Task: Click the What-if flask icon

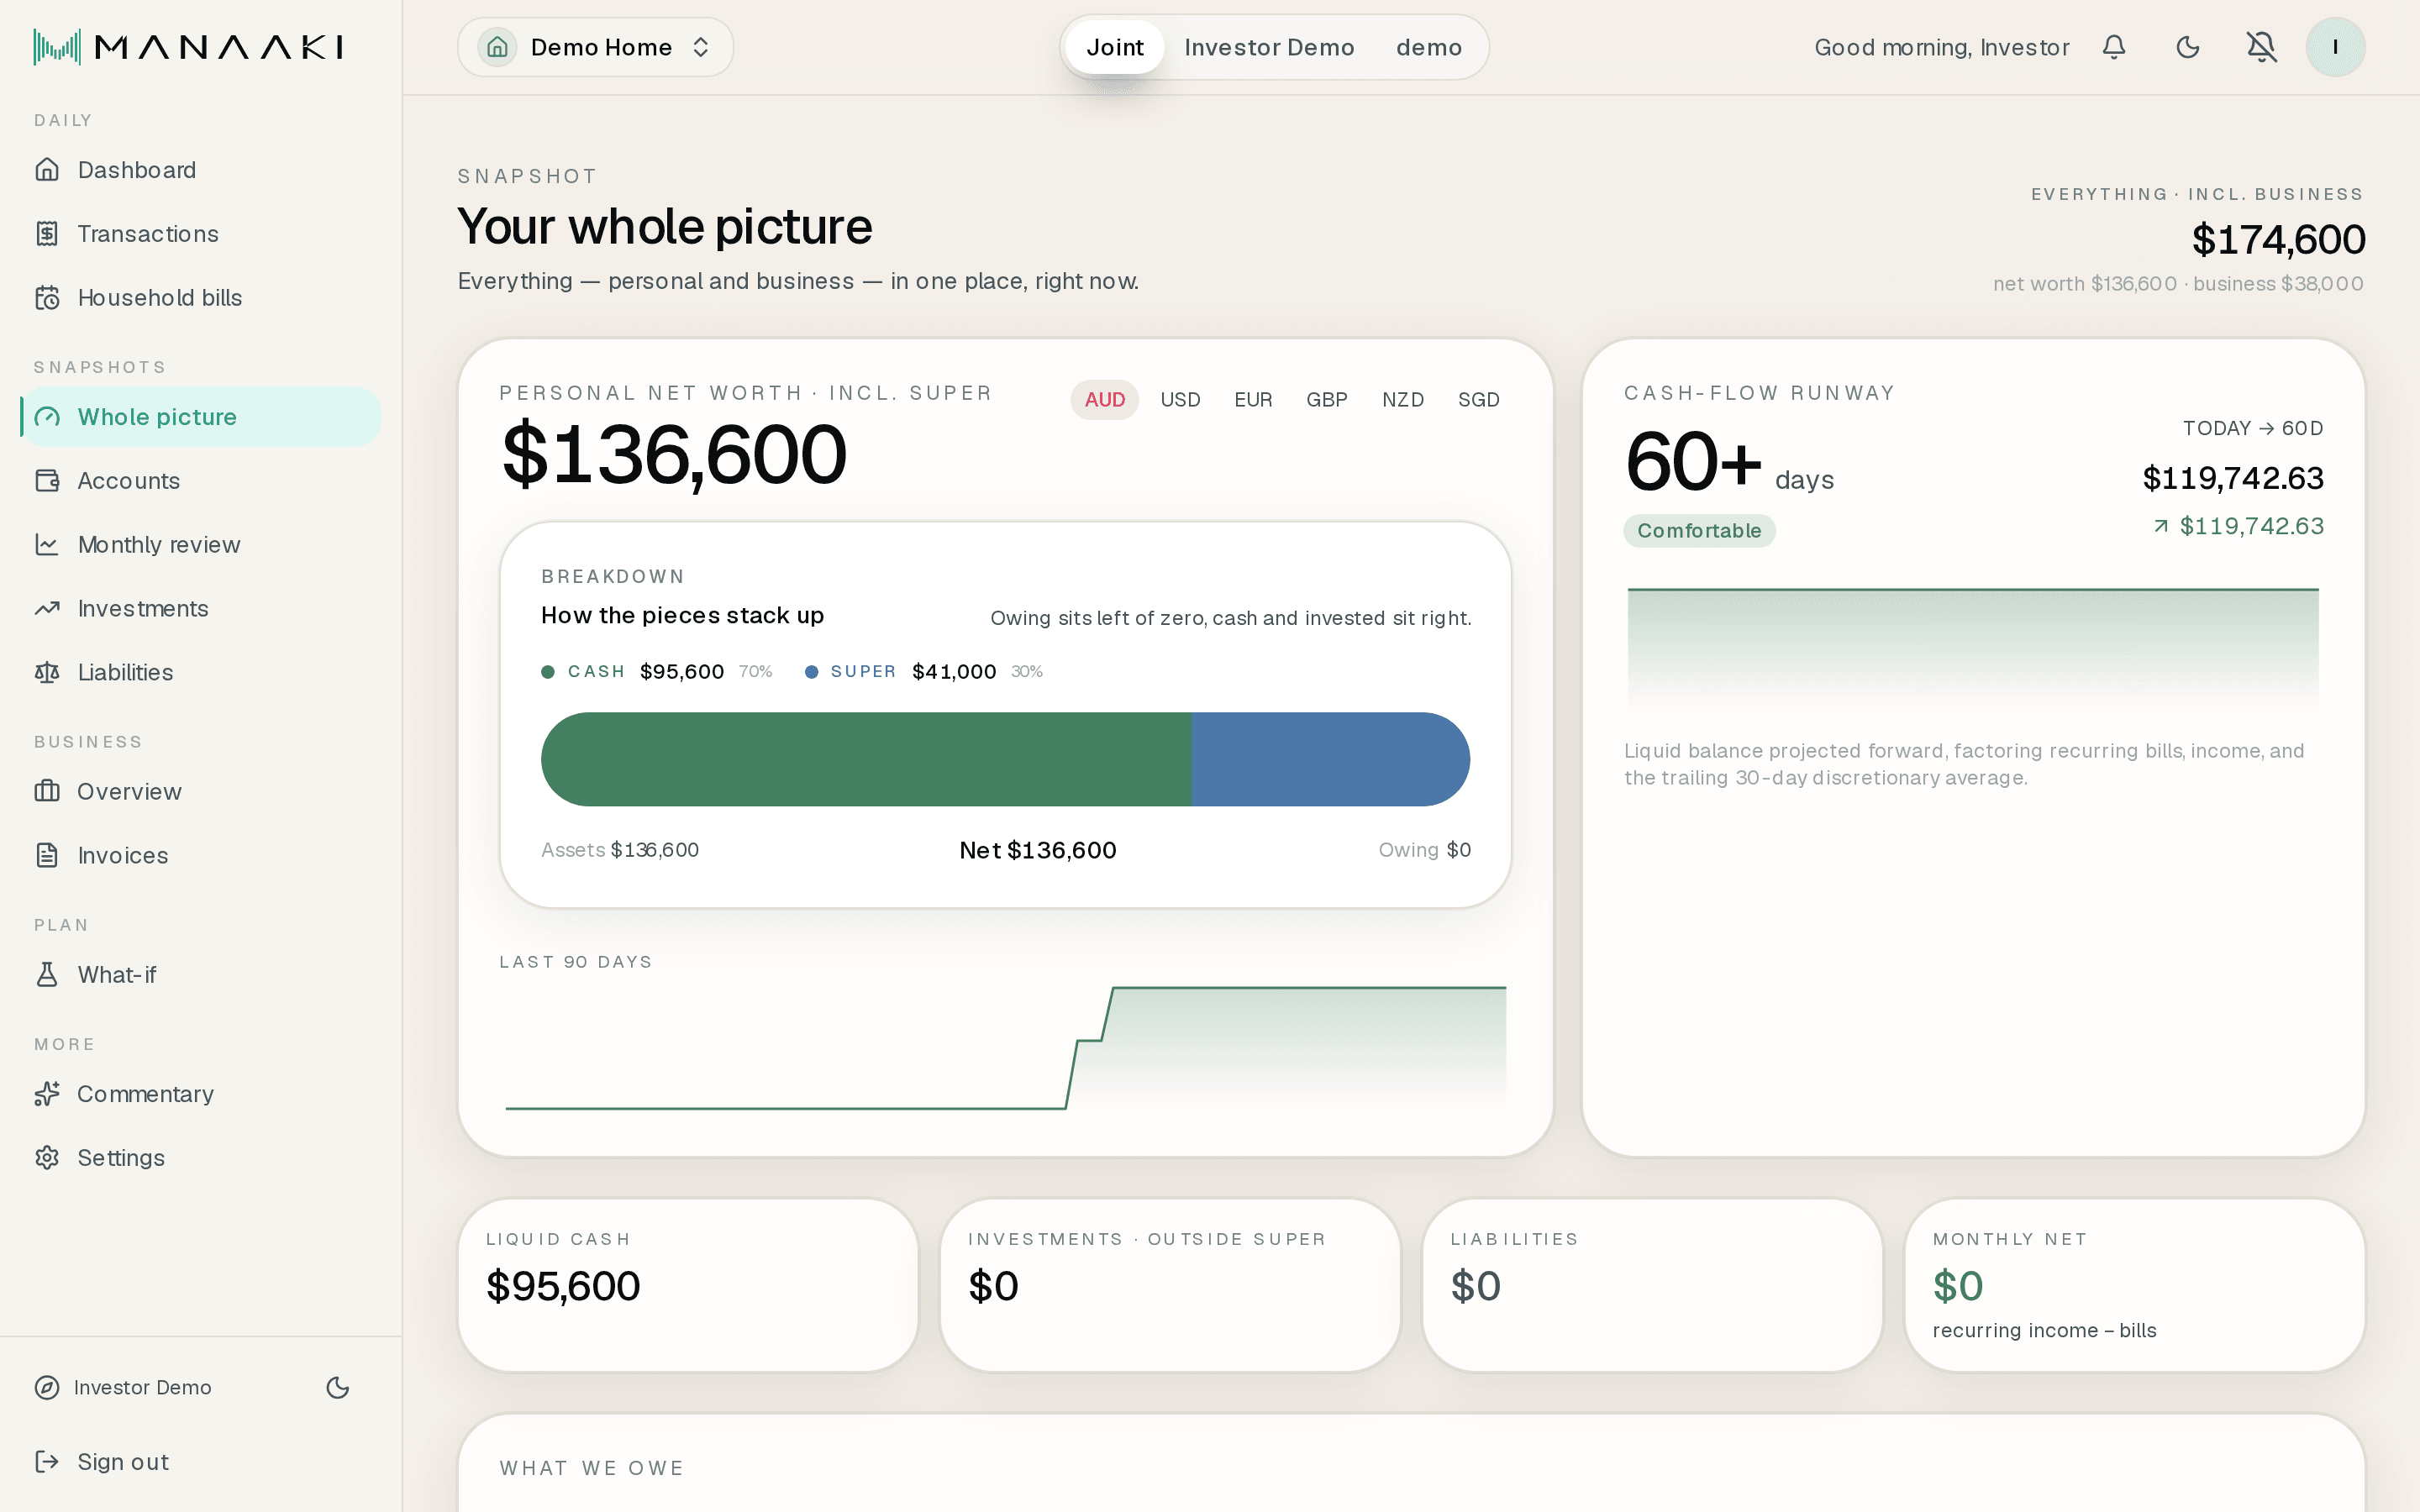Action: click(x=47, y=975)
